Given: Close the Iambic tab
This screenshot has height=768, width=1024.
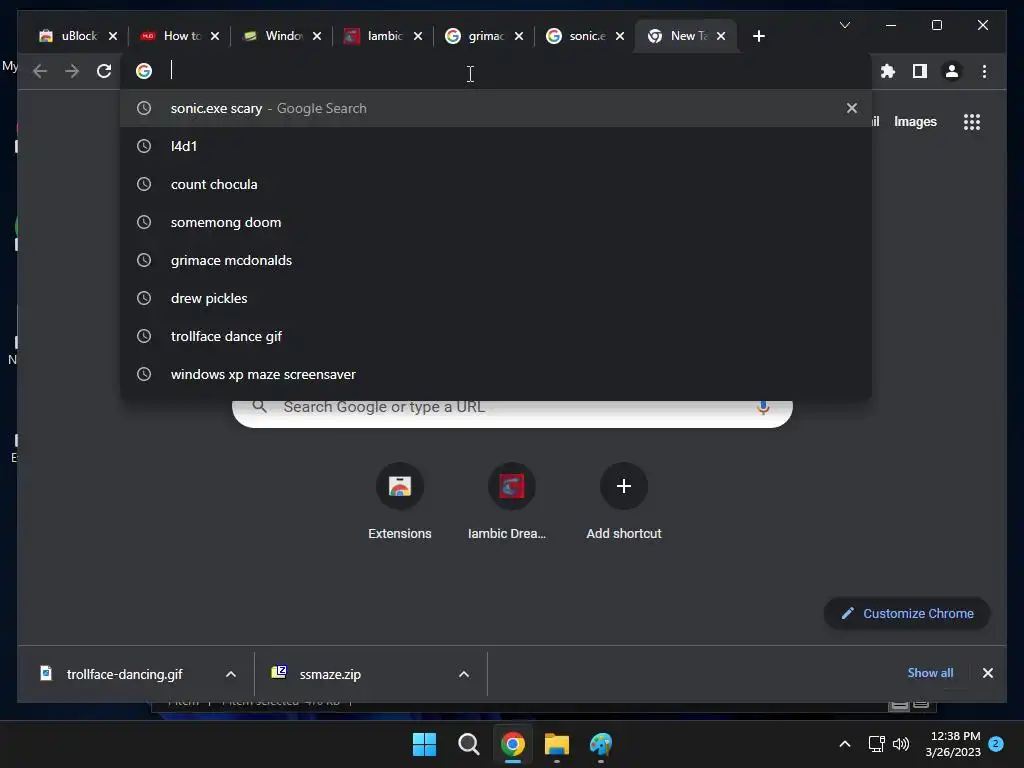Looking at the screenshot, I should [418, 36].
